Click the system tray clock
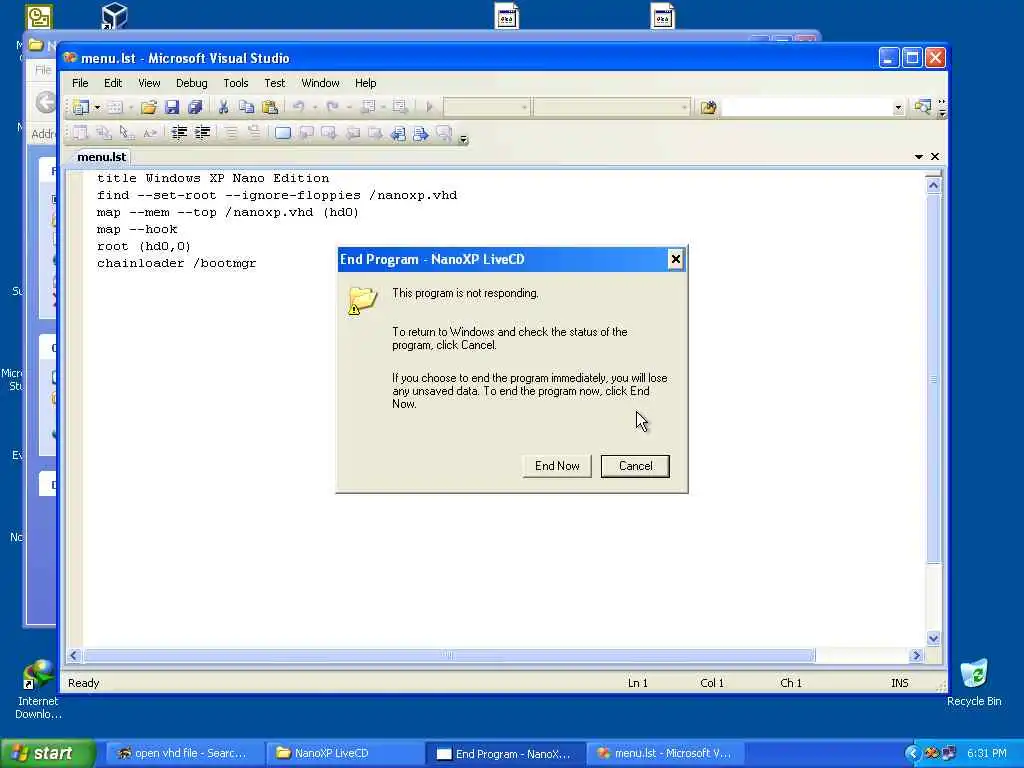The image size is (1024, 768). tap(987, 753)
